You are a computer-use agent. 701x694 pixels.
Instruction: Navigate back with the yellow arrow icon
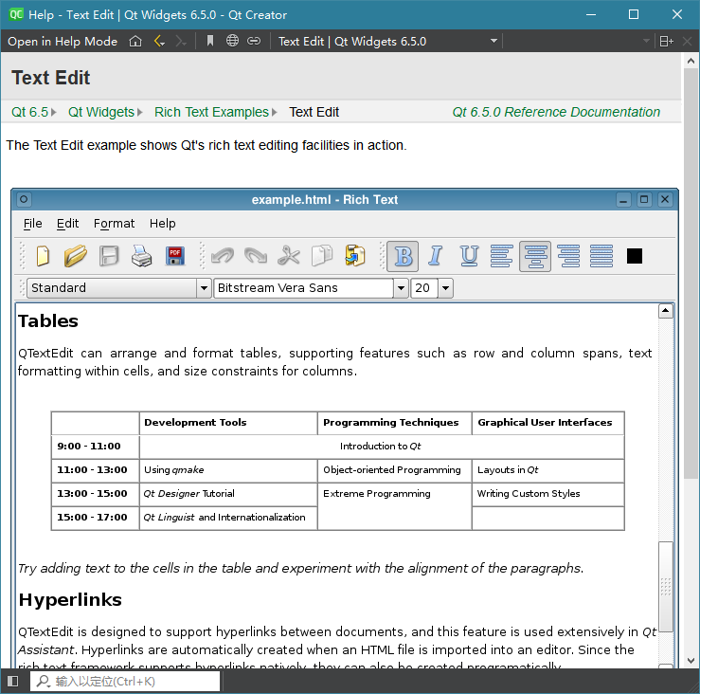(159, 41)
